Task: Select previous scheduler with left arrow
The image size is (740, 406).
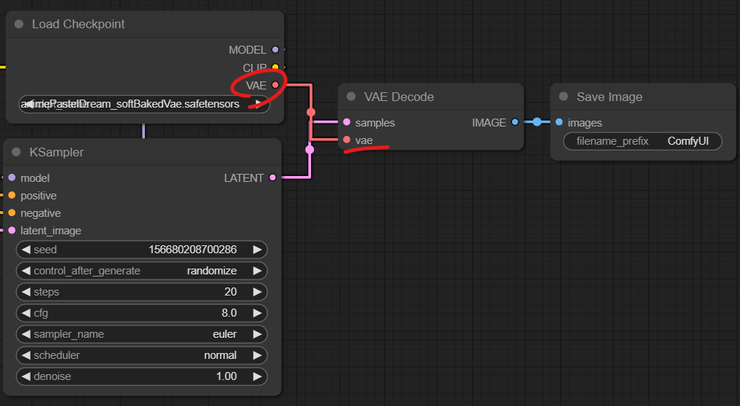Action: click(26, 355)
